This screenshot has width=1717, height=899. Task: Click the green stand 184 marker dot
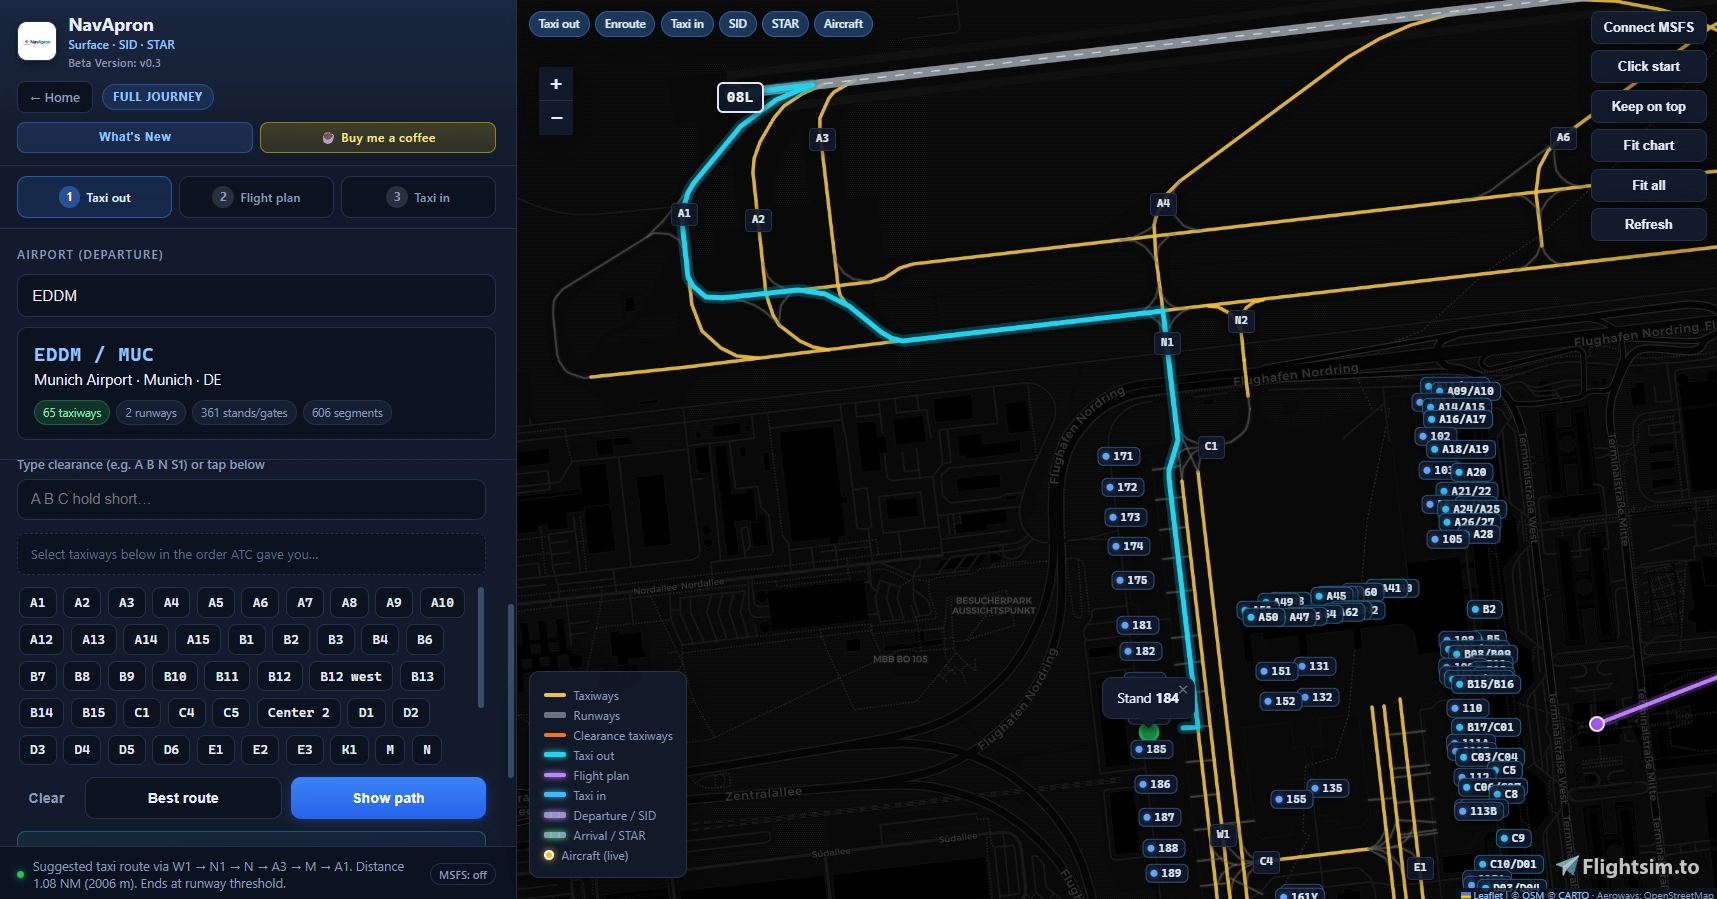[1148, 731]
